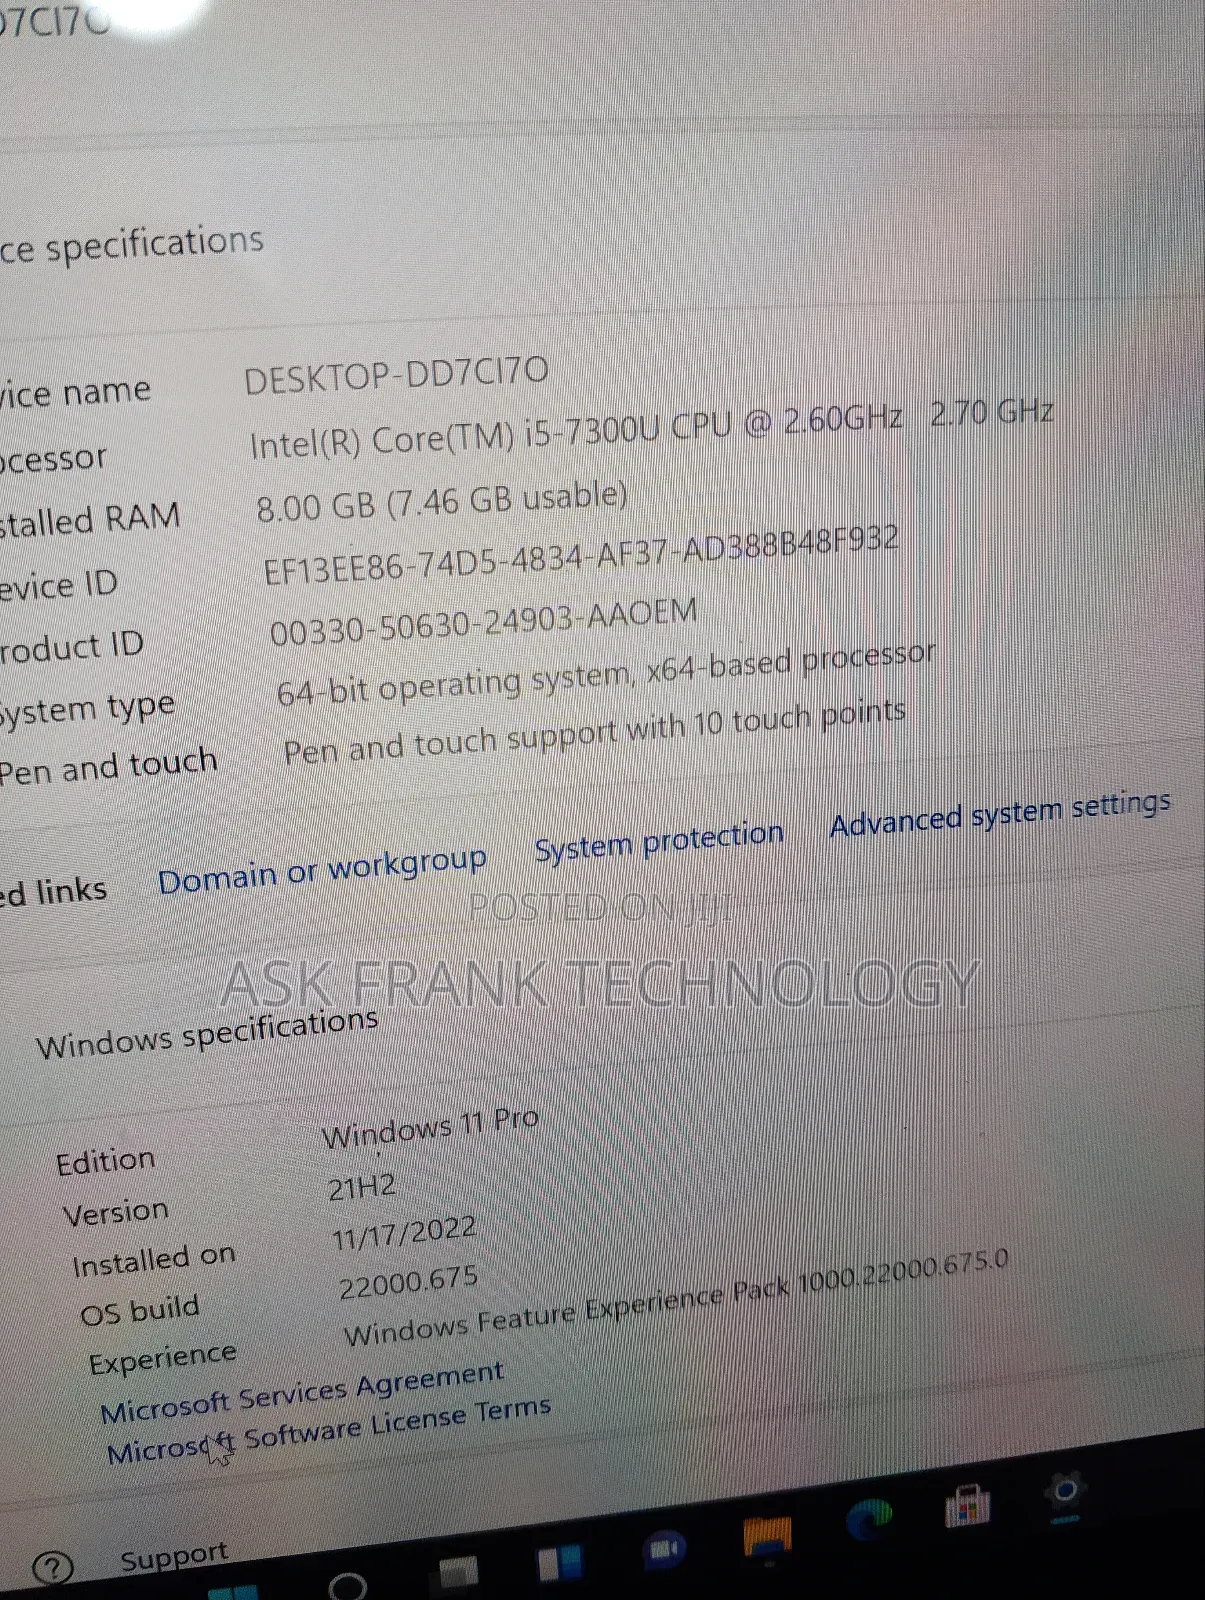
Task: Launch Microsoft Store from taskbar
Action: pyautogui.click(x=967, y=1505)
